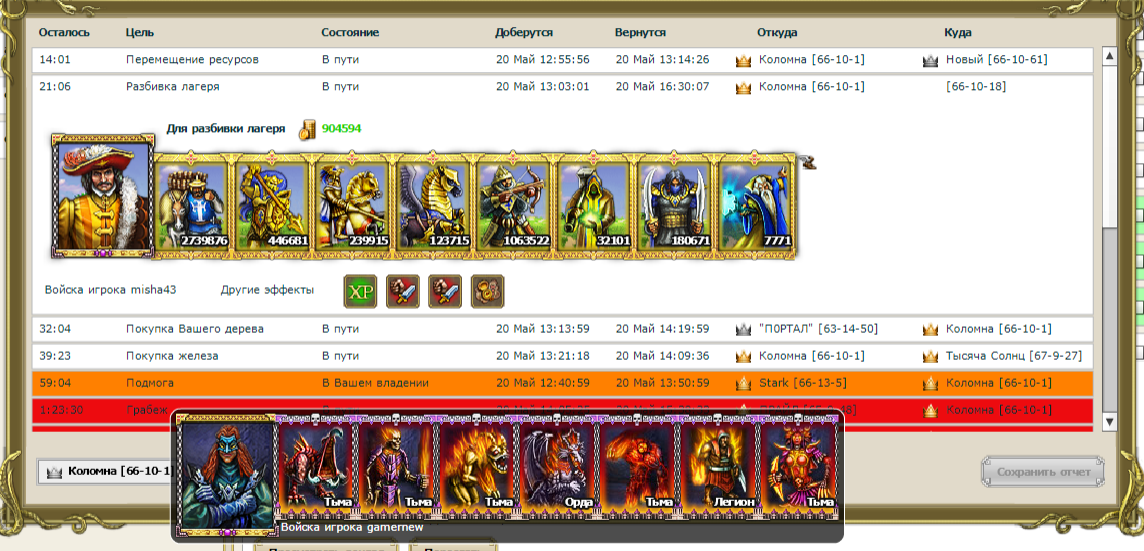Click the gold coin icon beside 904594
The width and height of the screenshot is (1144, 551).
click(307, 129)
